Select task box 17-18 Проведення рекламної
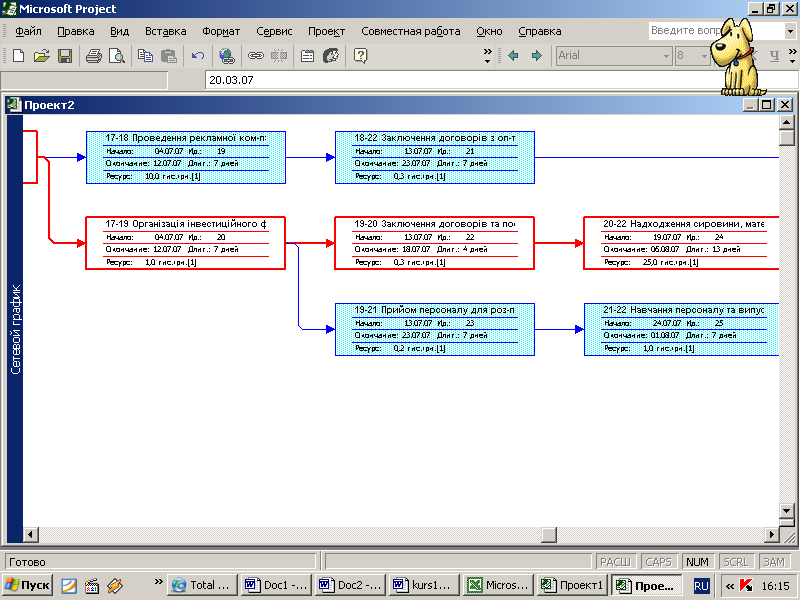The height and width of the screenshot is (600, 800). [185, 158]
